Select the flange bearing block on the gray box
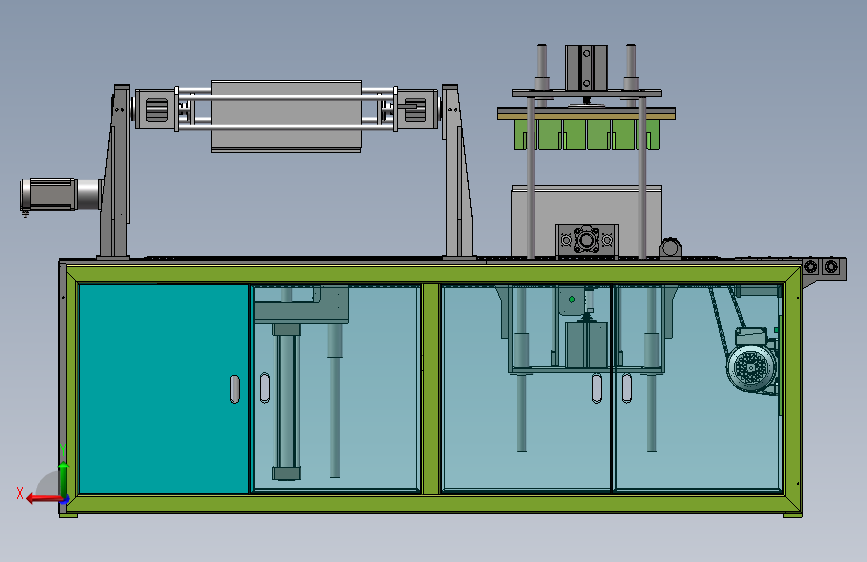 587,241
